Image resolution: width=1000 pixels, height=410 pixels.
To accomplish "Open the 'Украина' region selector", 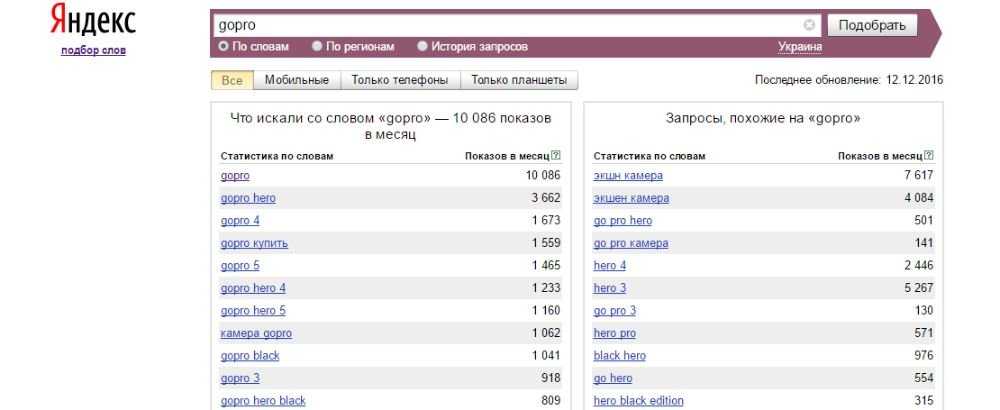I will point(800,47).
